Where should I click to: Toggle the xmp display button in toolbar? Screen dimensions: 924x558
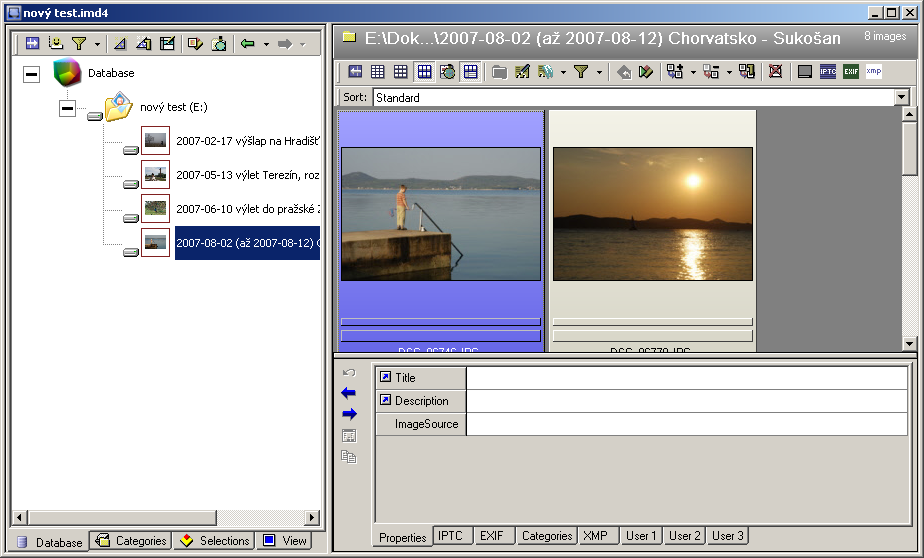874,71
